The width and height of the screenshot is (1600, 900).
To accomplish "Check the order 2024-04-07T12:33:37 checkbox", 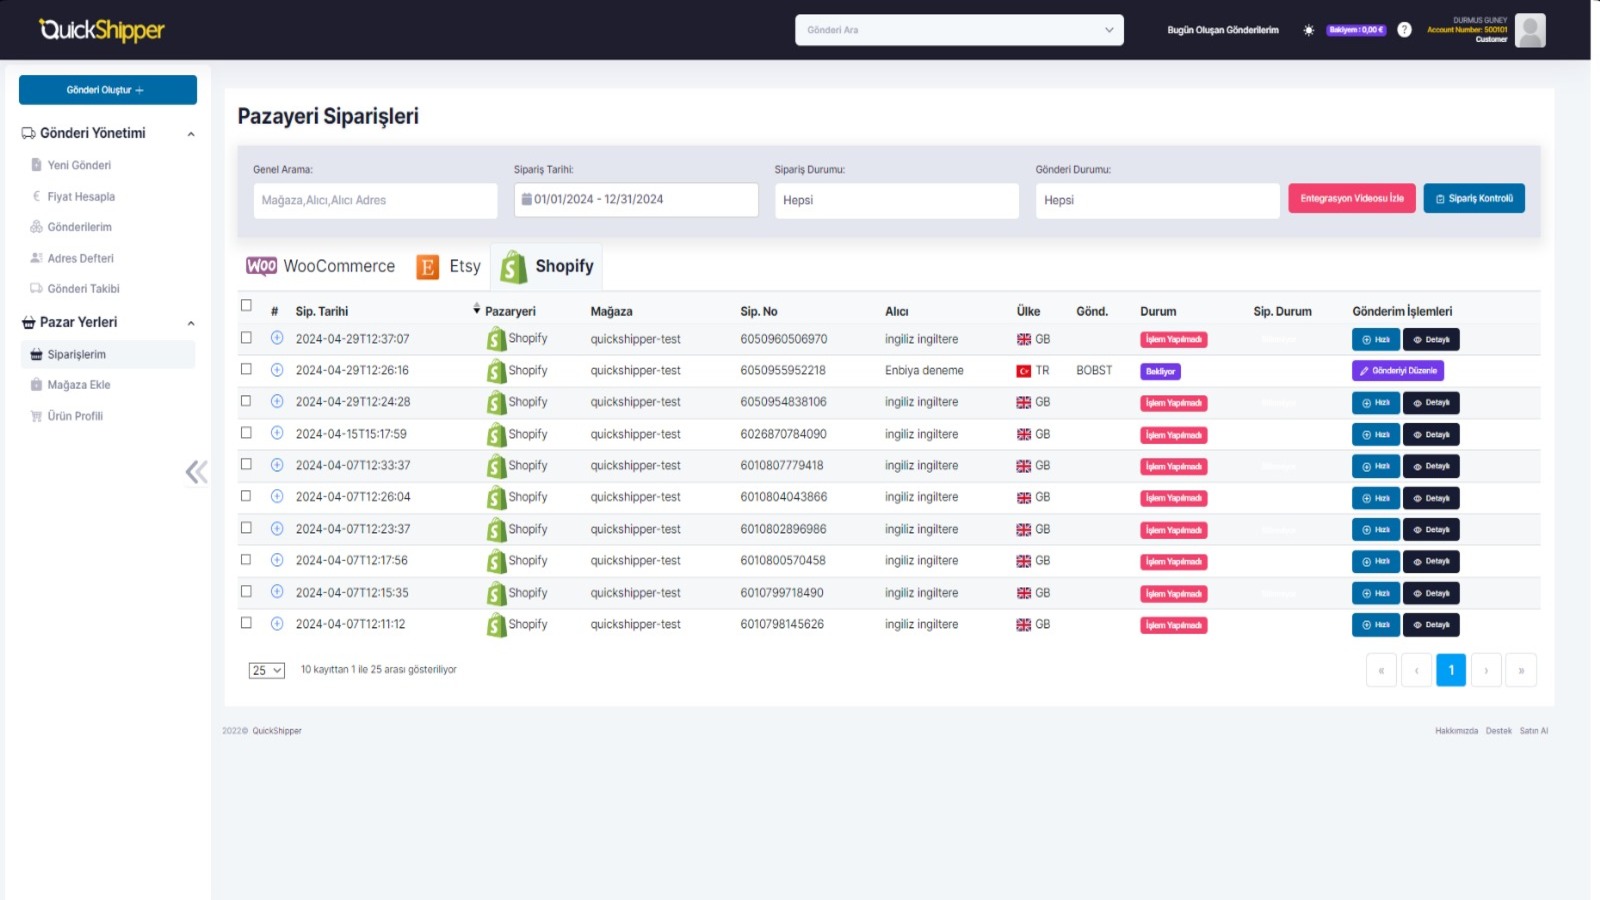I will 246,464.
